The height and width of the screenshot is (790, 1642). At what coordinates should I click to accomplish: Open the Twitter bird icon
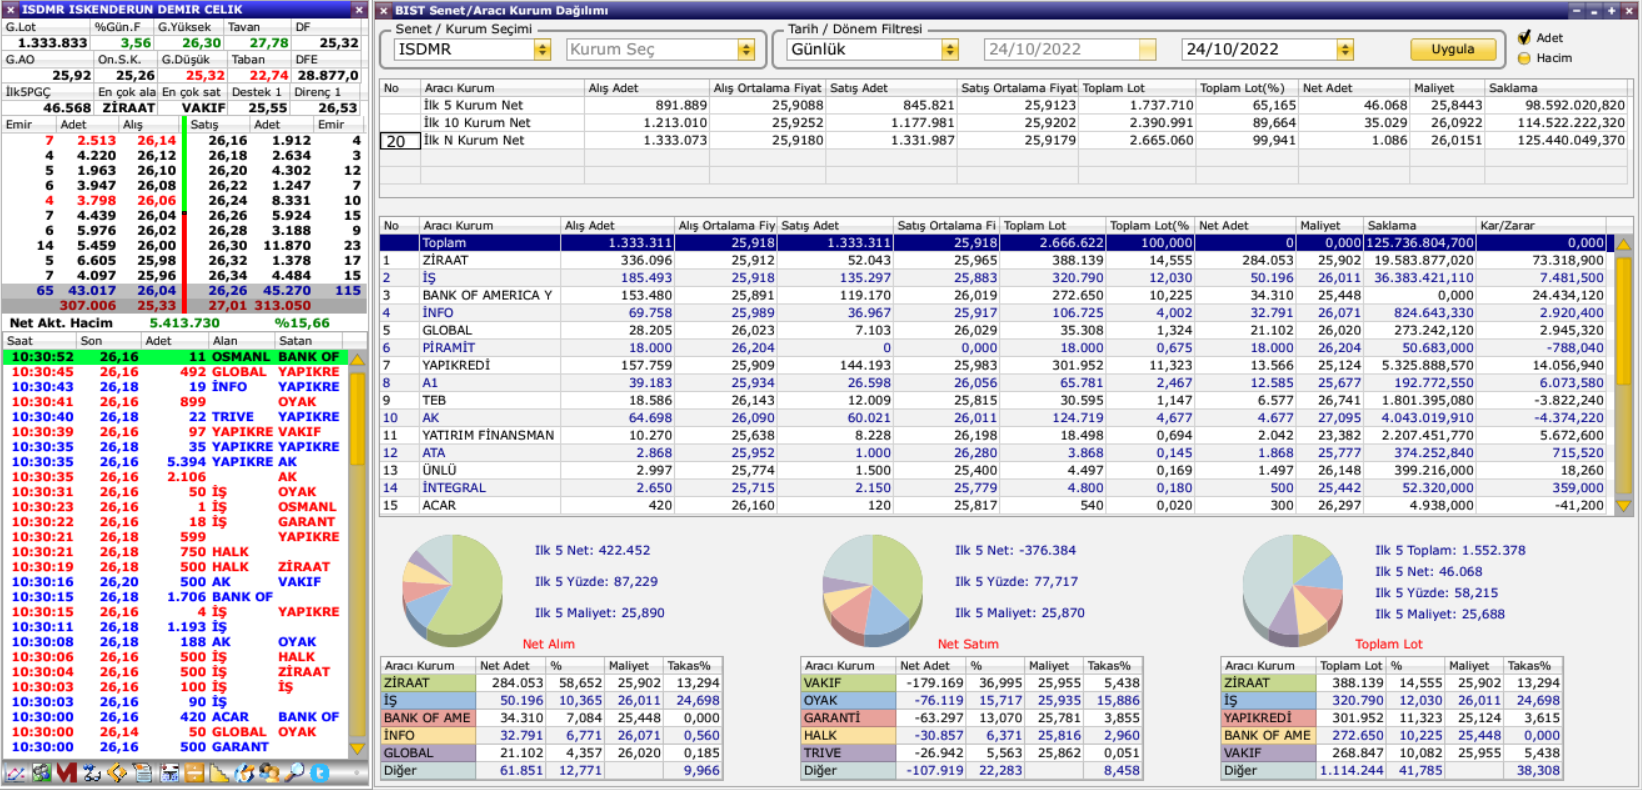pyautogui.click(x=320, y=773)
